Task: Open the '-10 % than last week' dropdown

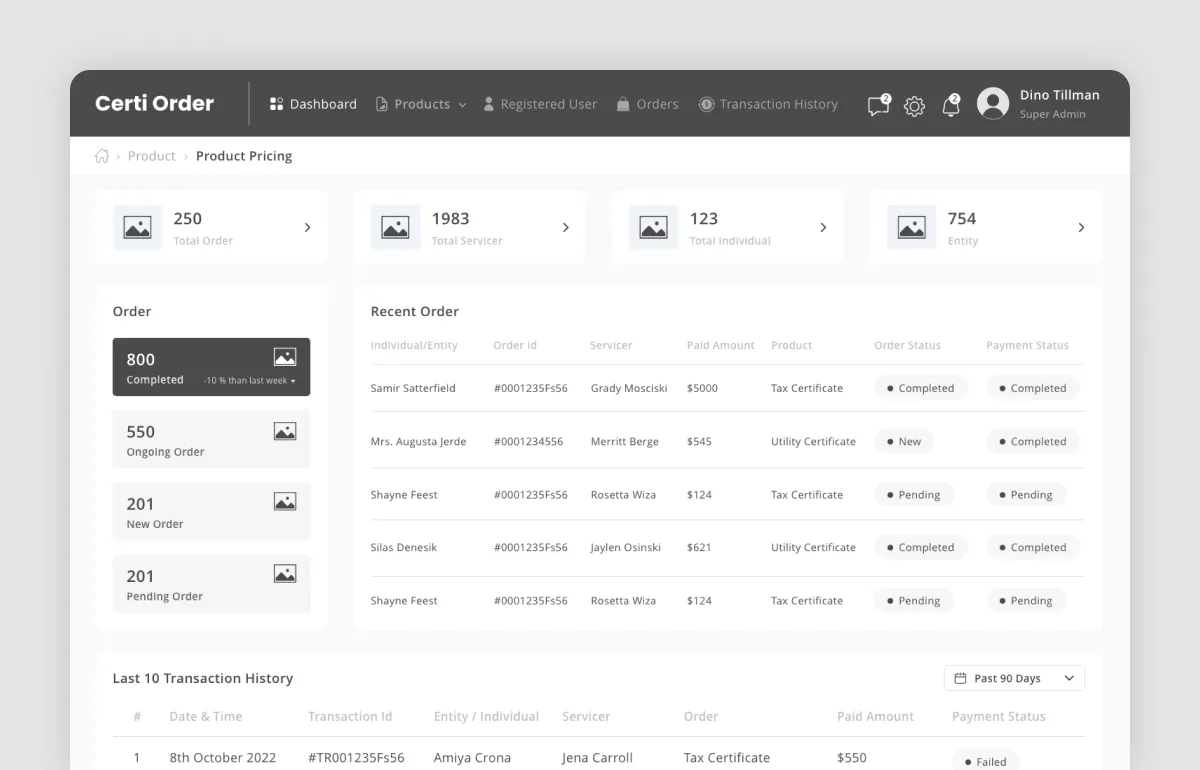Action: click(249, 381)
